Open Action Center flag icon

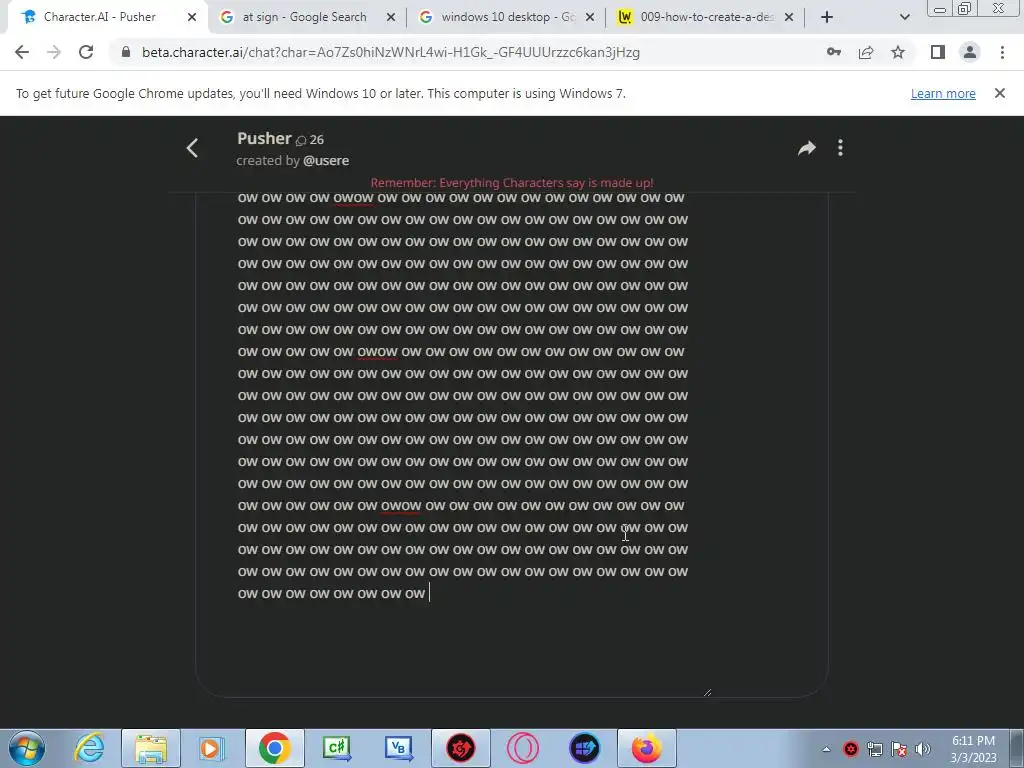point(899,749)
